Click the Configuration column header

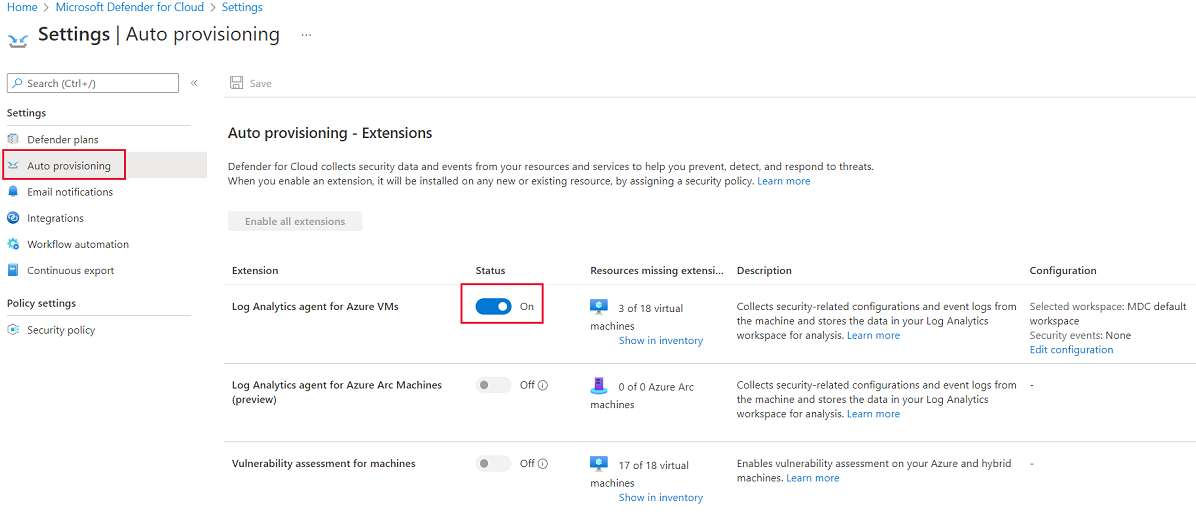[1063, 271]
